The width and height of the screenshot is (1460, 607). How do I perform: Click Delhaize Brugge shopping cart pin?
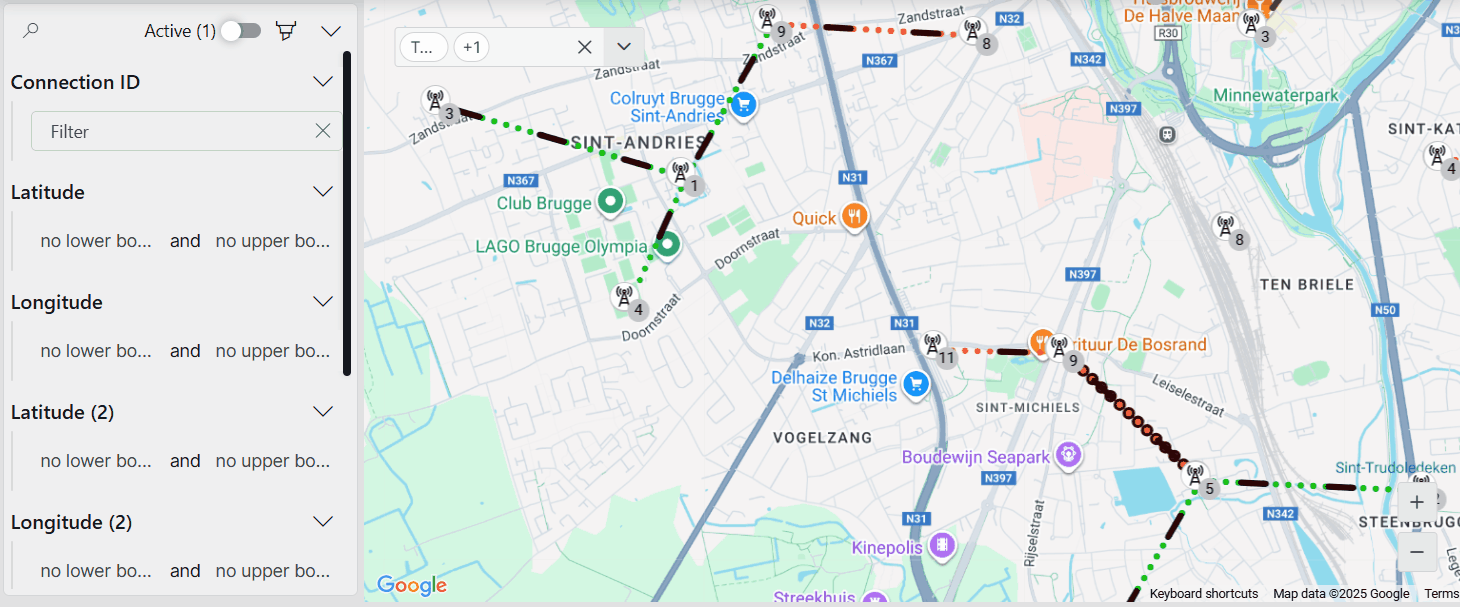[915, 383]
